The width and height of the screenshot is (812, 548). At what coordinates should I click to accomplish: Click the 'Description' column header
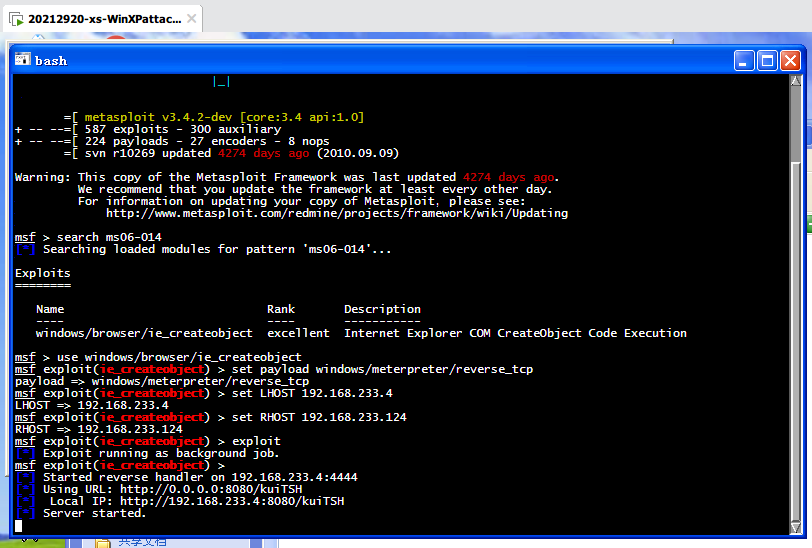(x=382, y=309)
